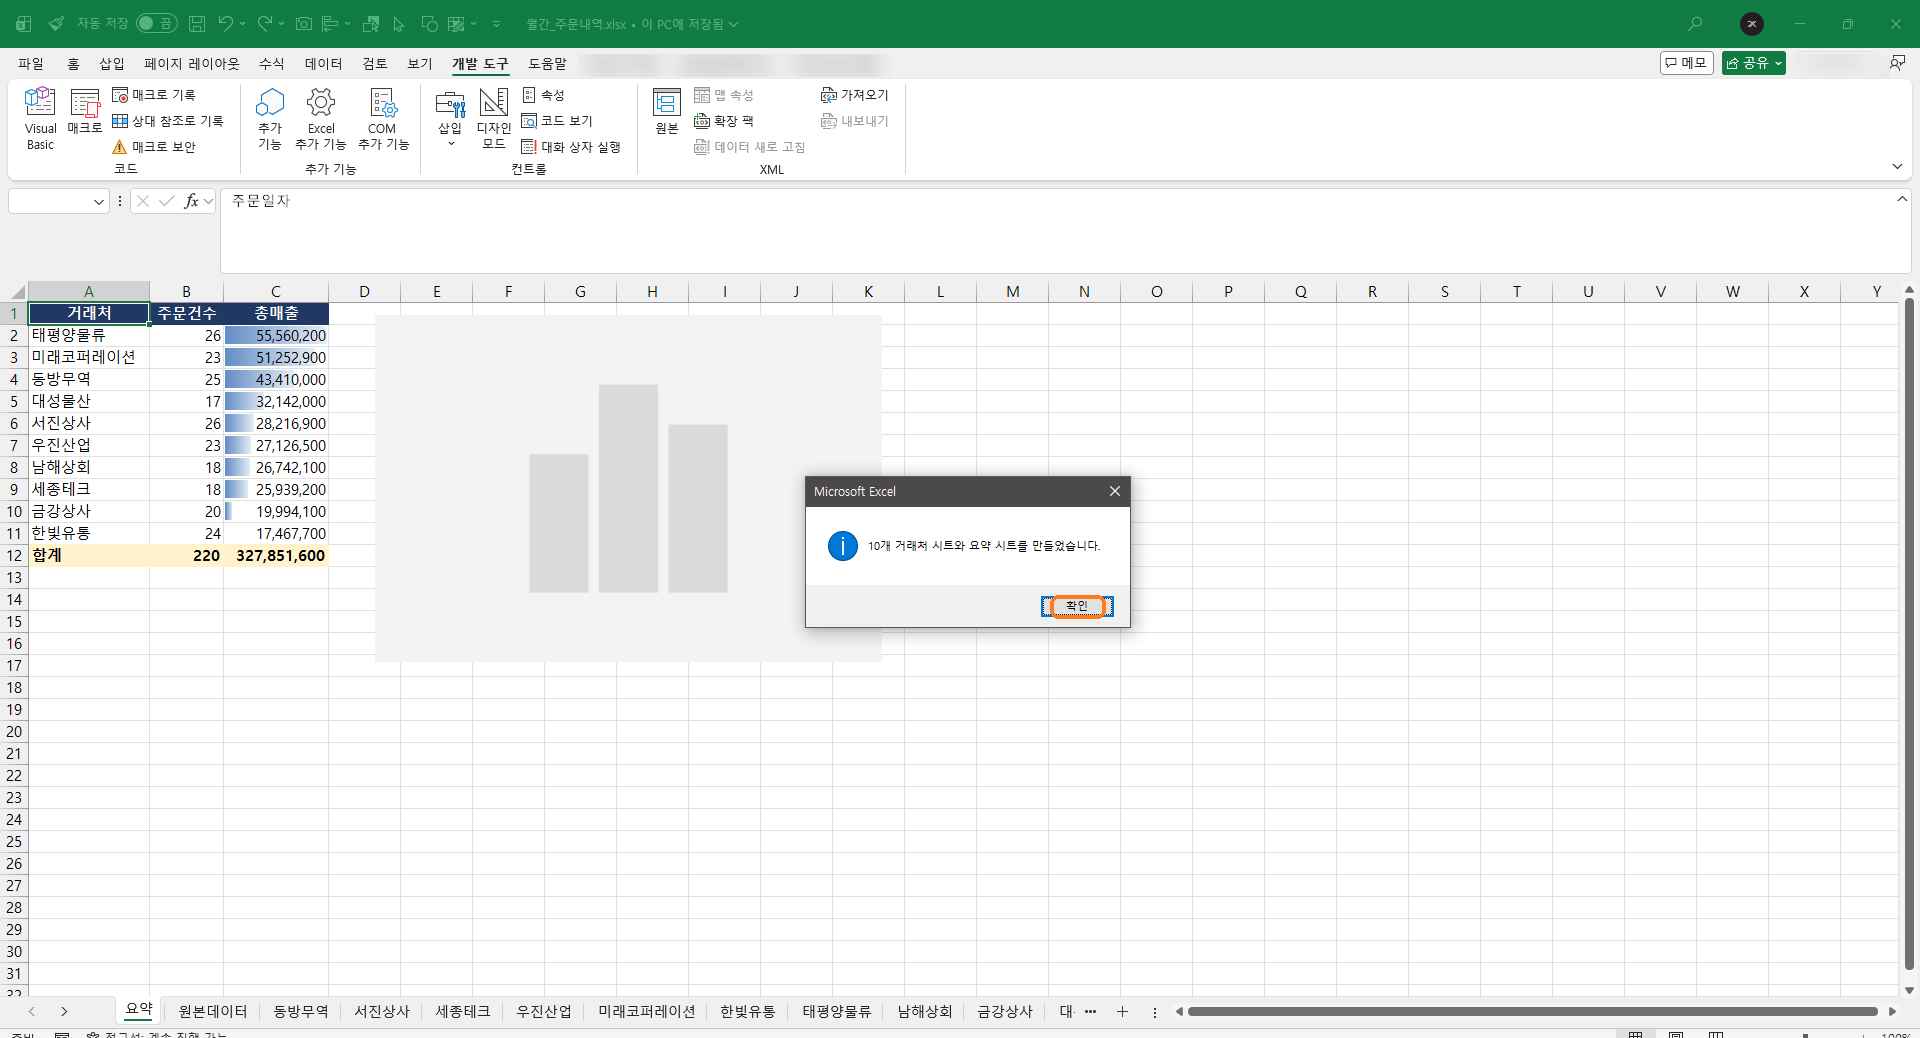Open the 동방무역 sheet tab
Screen dimensions: 1920x1038
(x=301, y=1011)
